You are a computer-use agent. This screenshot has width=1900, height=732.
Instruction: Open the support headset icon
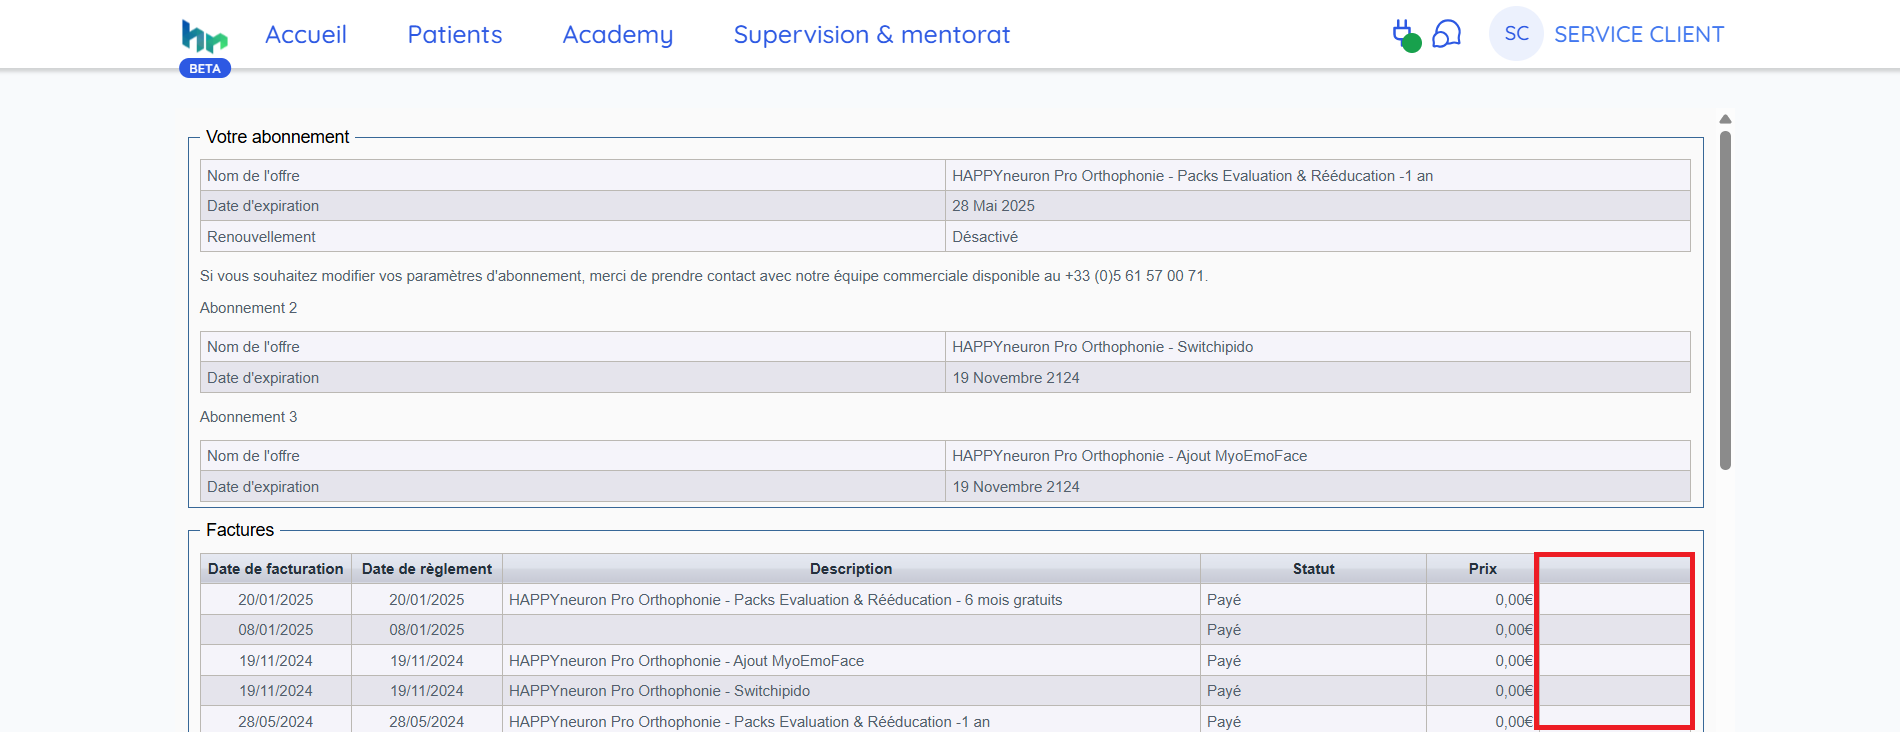click(x=1447, y=34)
